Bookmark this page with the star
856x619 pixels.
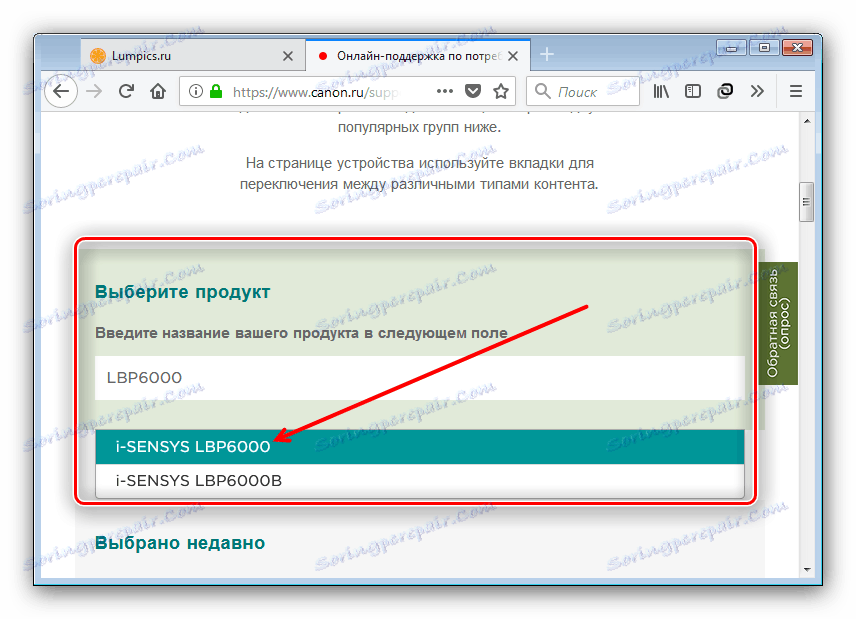[501, 91]
